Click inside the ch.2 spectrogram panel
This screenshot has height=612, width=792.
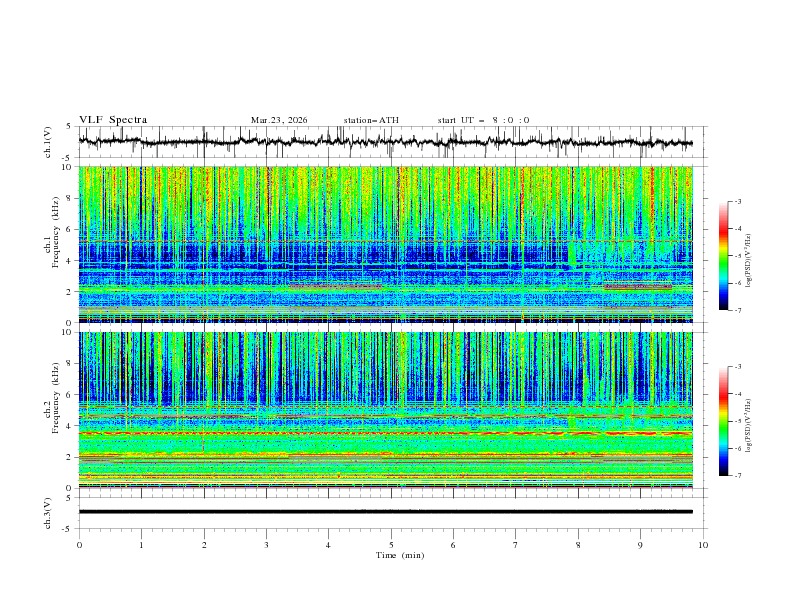(385, 410)
